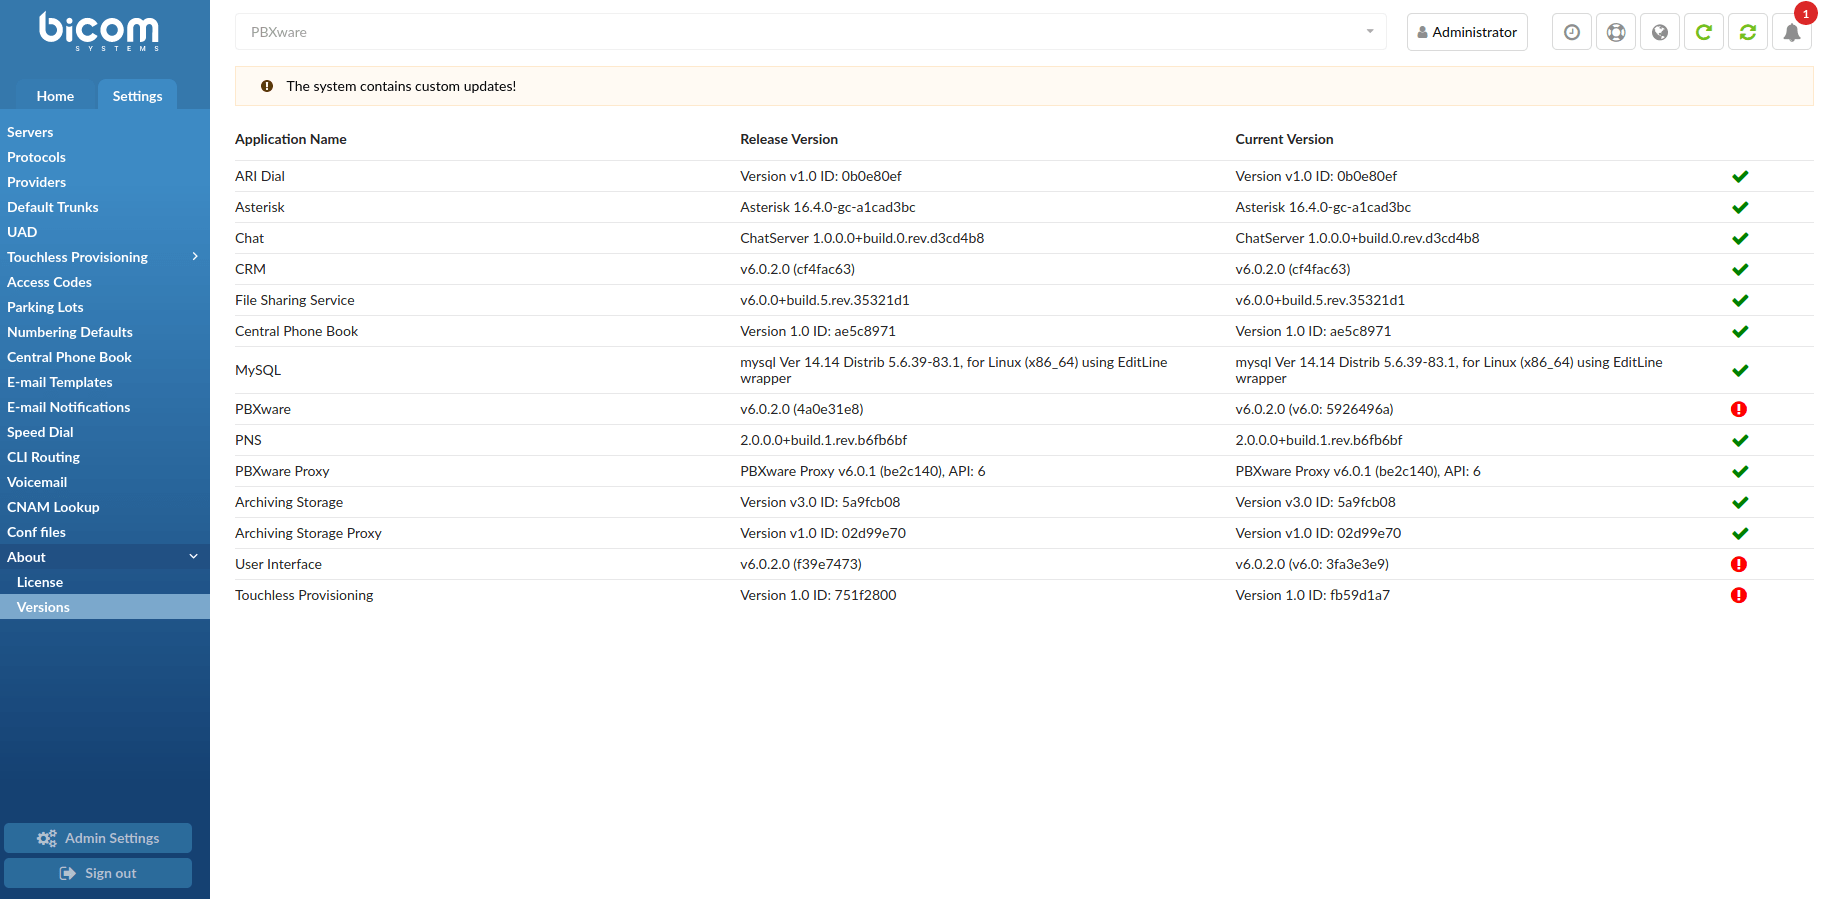Click the Application Name column header
Image resolution: width=1821 pixels, height=899 pixels.
click(291, 139)
